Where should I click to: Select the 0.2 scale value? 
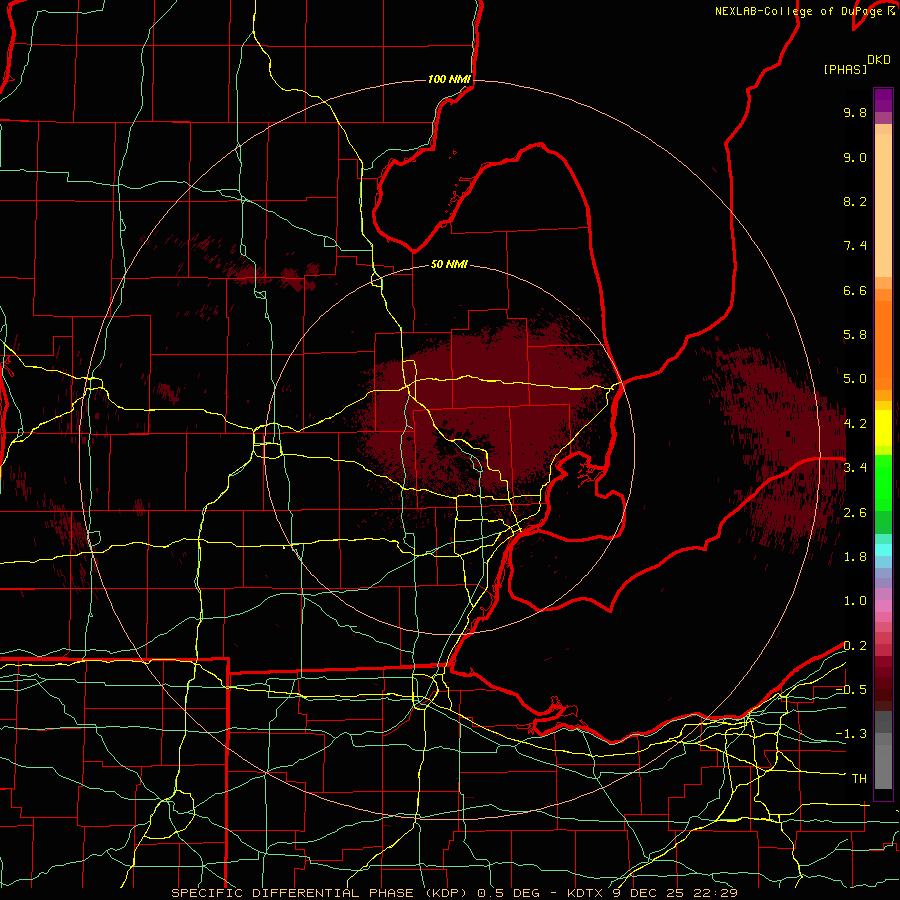[x=855, y=646]
